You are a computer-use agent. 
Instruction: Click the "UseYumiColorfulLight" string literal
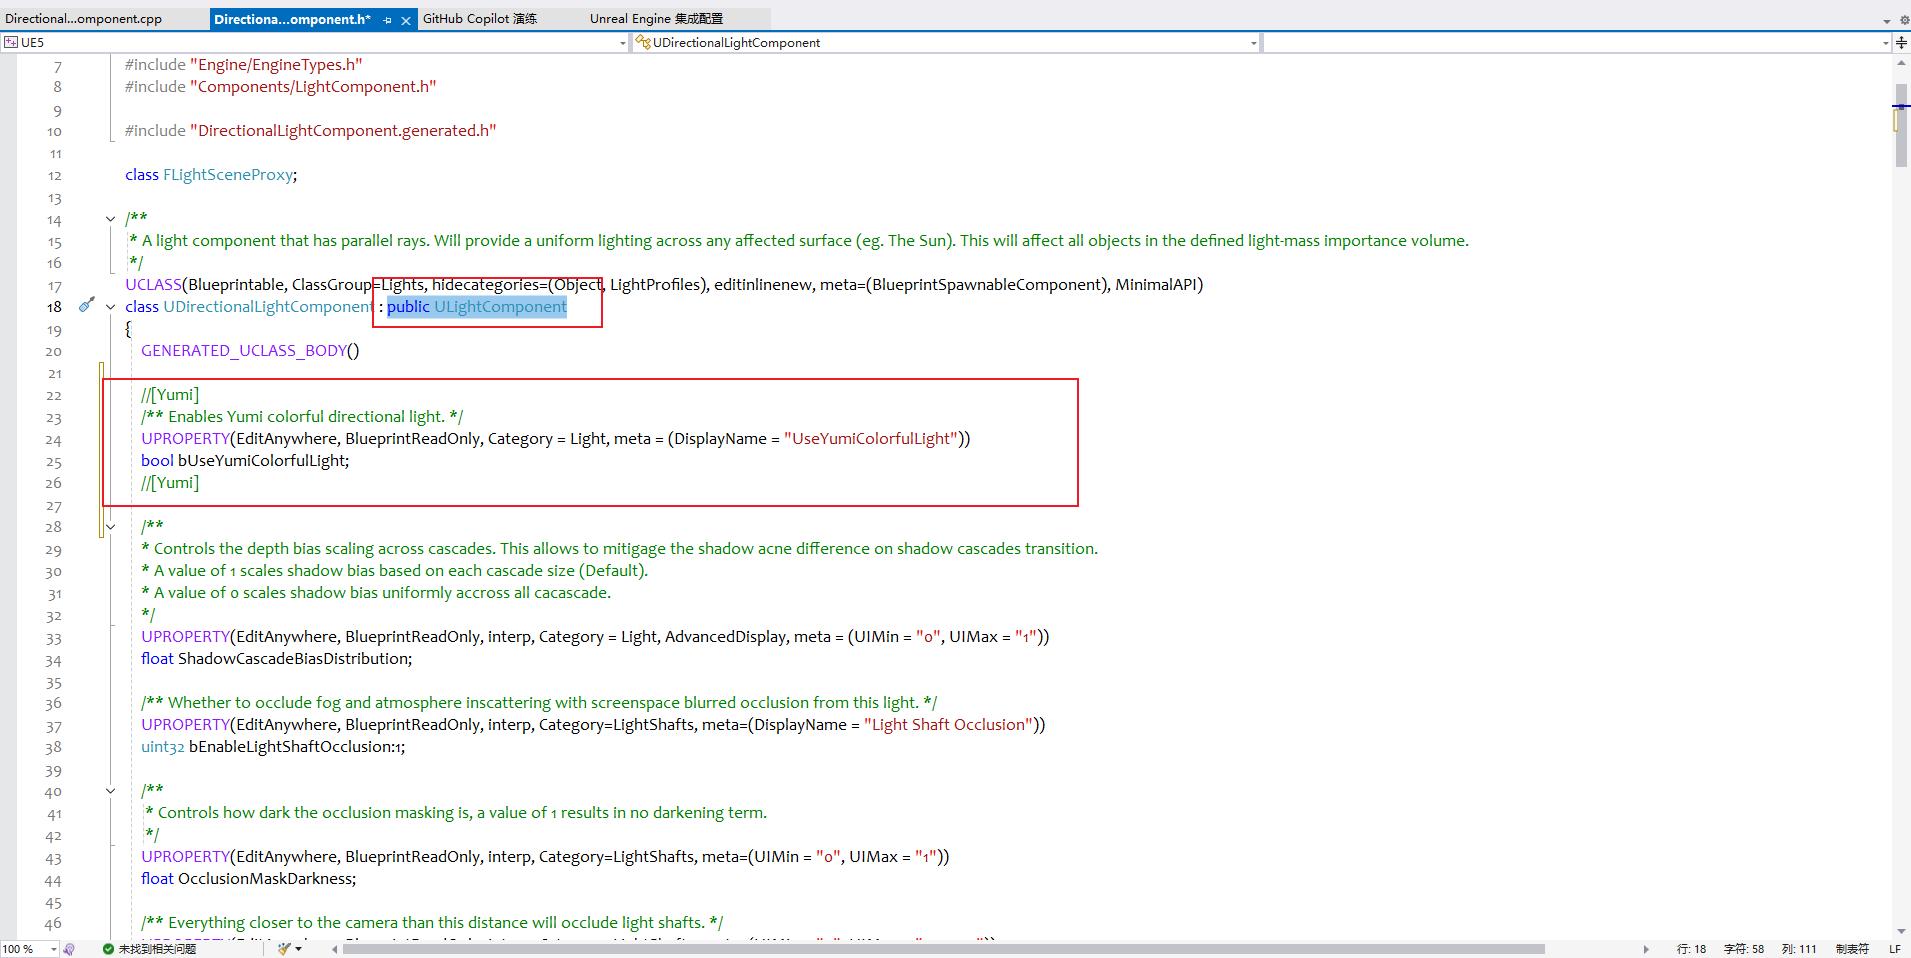pos(872,439)
